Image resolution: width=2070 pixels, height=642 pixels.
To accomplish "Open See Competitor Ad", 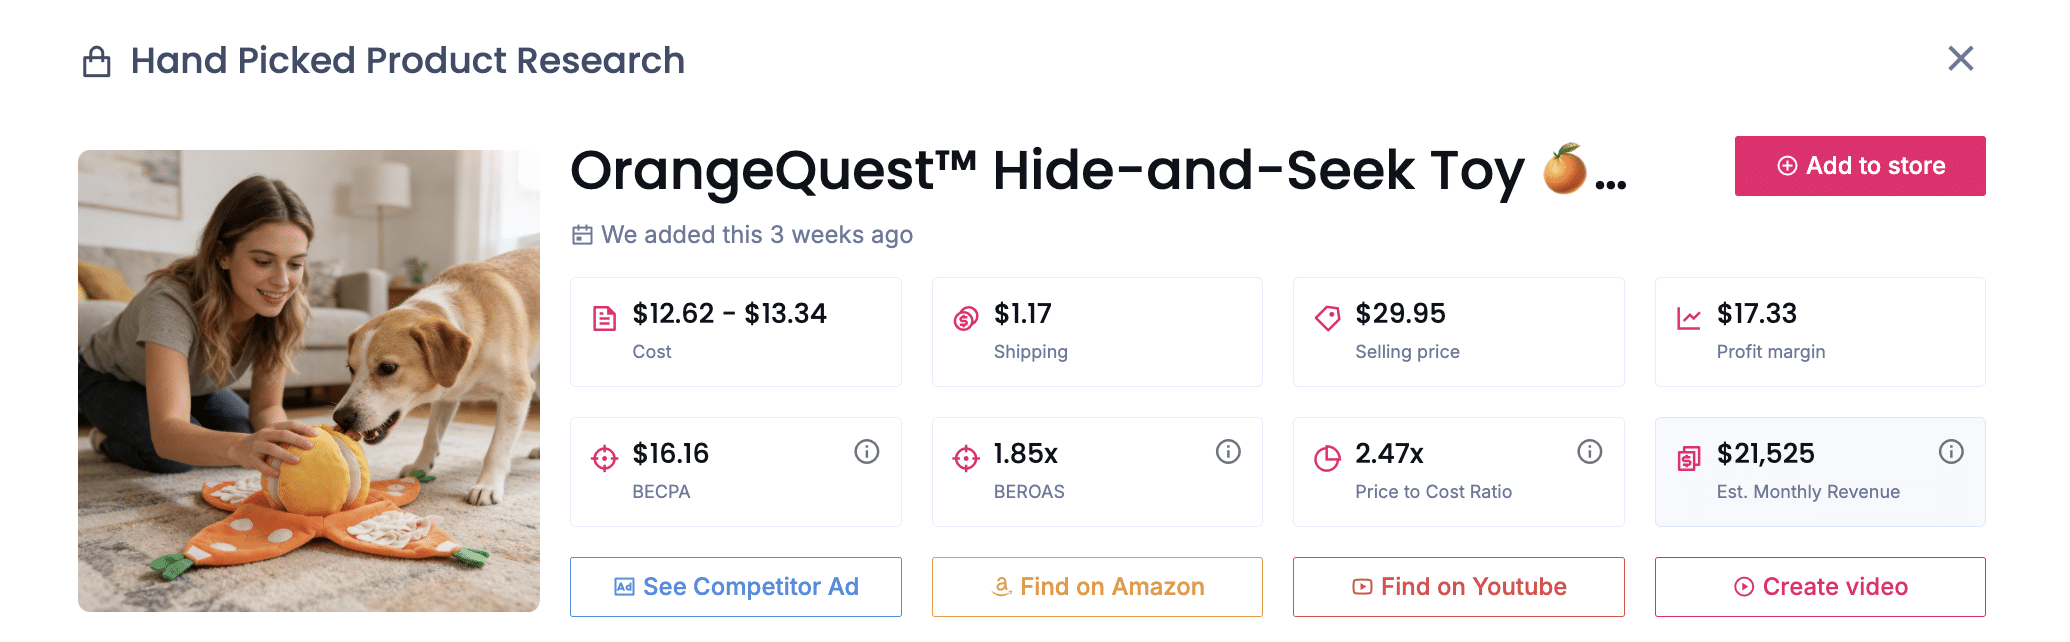I will tap(735, 587).
